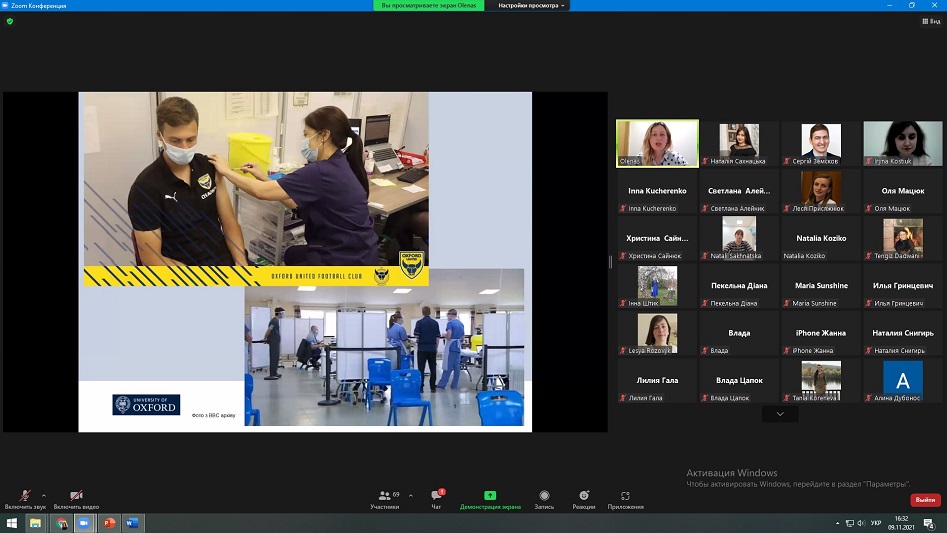Unmute microphone with Включить звук button

click(24, 498)
